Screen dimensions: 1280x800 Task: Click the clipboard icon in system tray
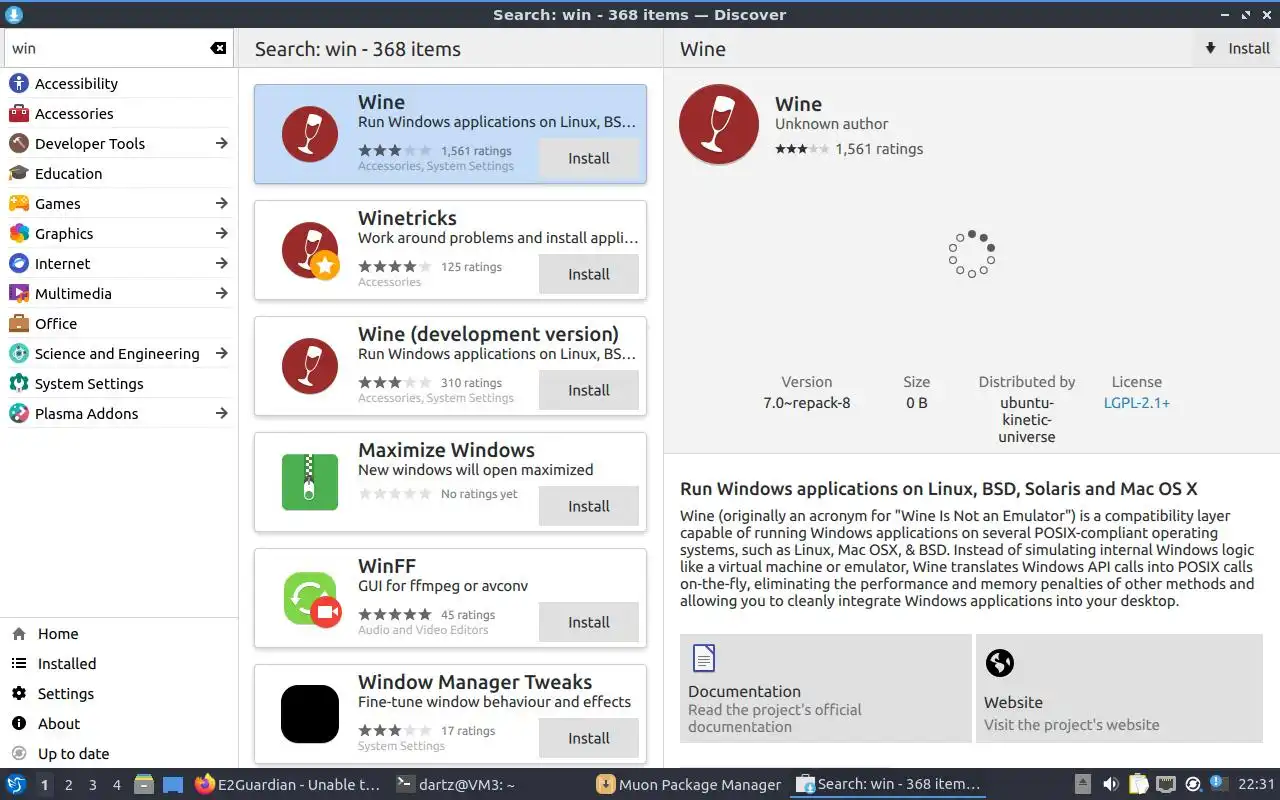[1138, 784]
